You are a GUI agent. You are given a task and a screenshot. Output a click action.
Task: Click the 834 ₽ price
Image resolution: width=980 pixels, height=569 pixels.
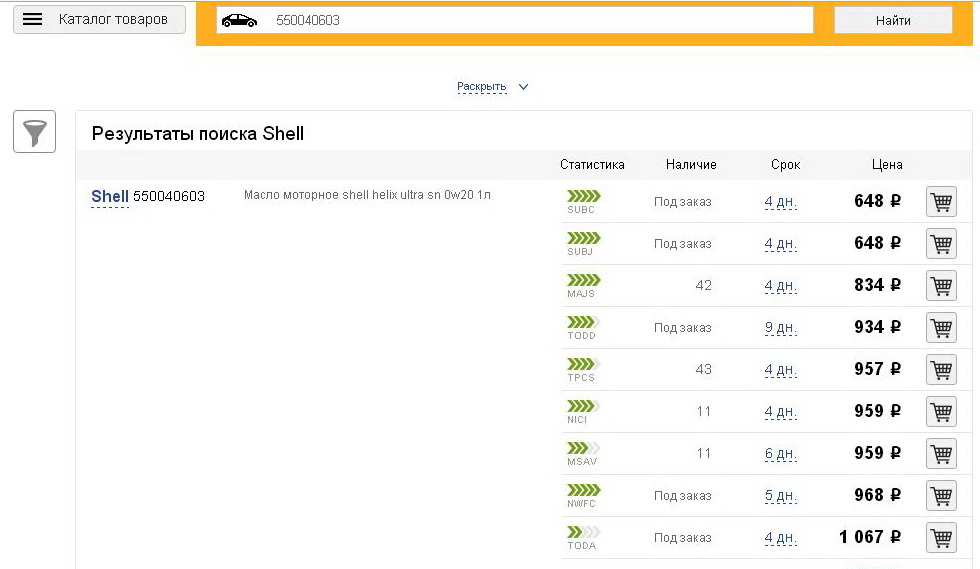[x=878, y=285]
